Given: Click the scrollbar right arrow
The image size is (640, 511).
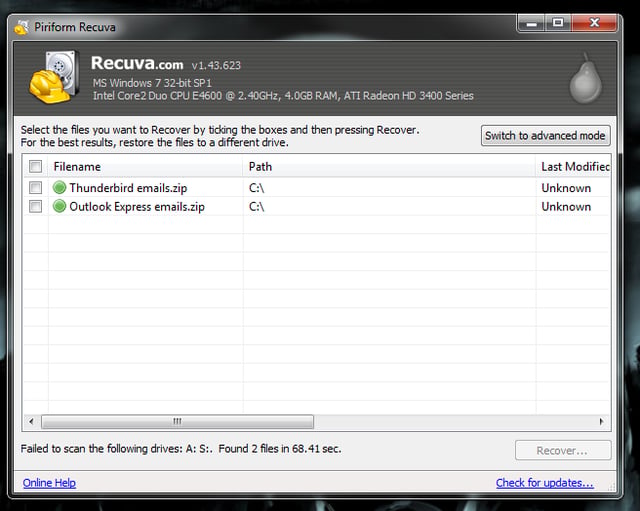Looking at the screenshot, I should [601, 422].
